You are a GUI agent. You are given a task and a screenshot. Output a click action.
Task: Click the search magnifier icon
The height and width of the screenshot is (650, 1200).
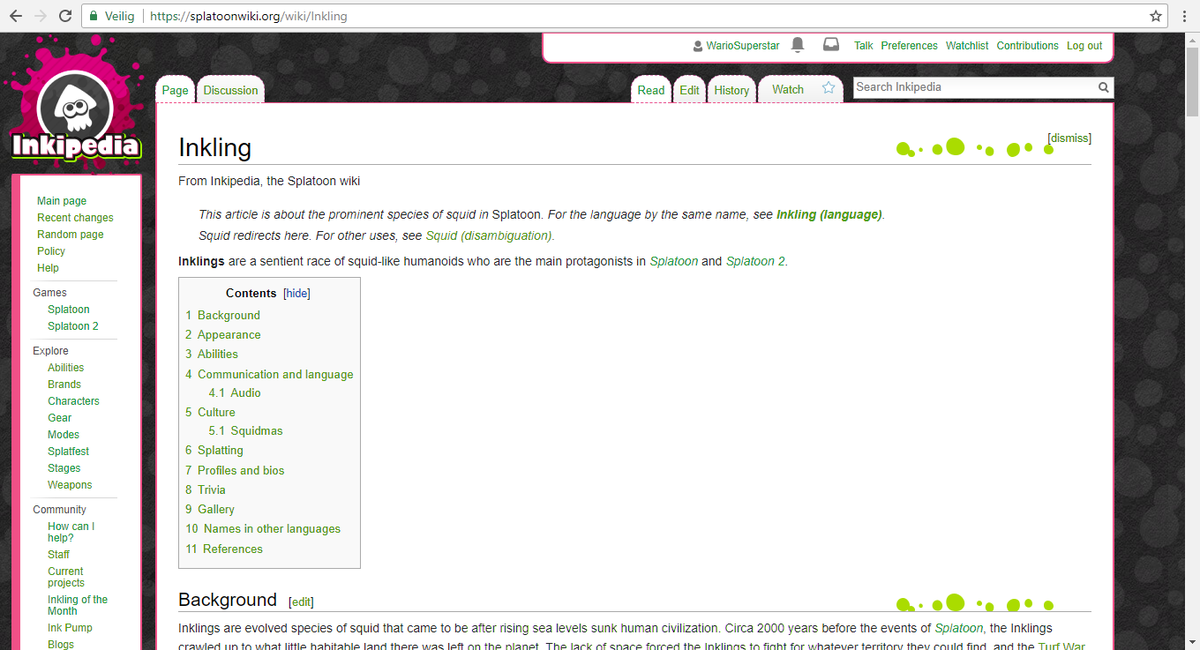[x=1103, y=88]
